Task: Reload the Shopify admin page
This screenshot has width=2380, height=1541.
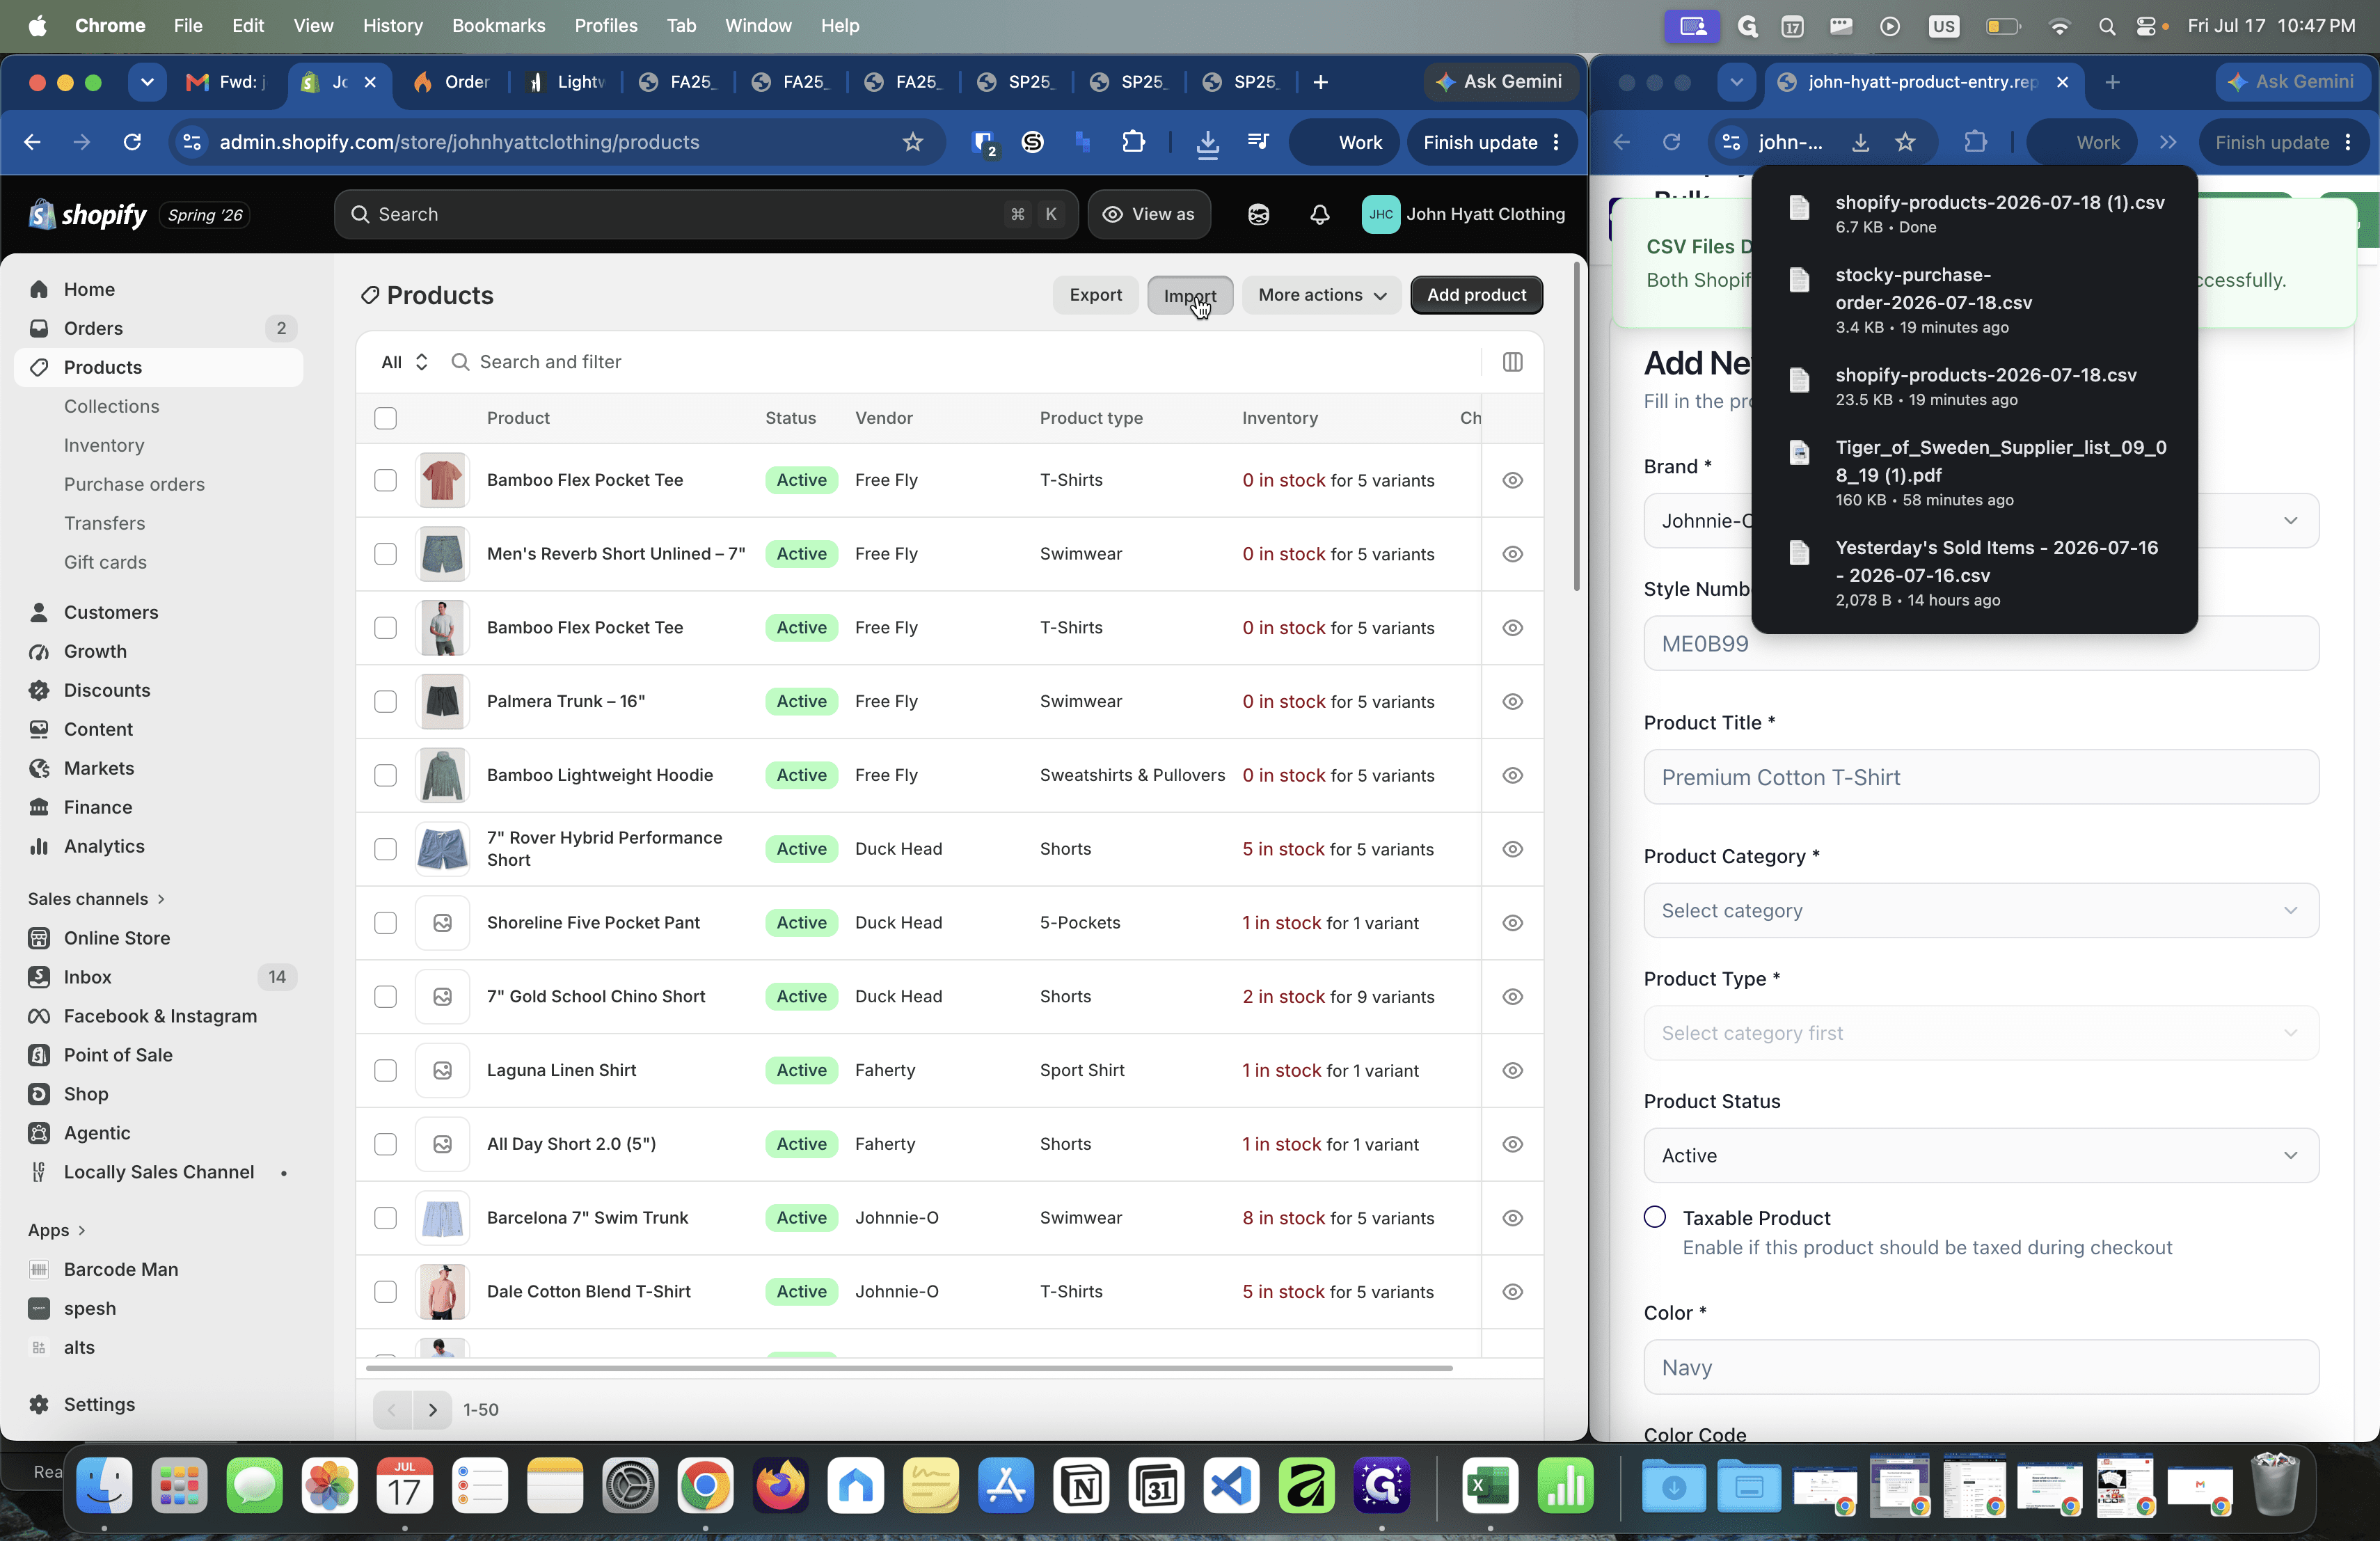Action: point(132,142)
